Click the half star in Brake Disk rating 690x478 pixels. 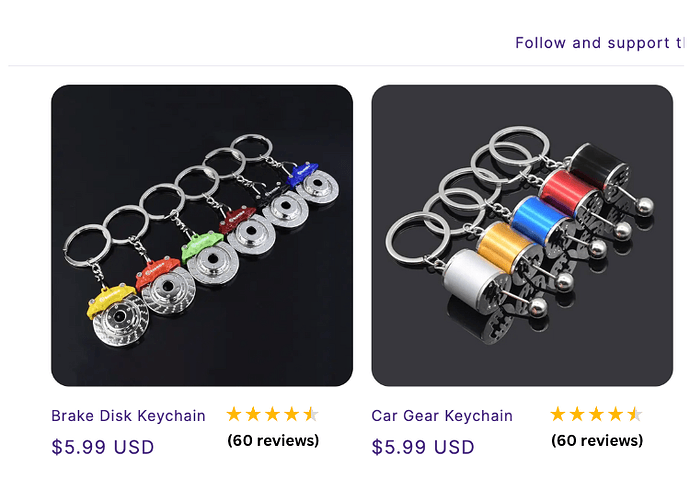(x=311, y=414)
